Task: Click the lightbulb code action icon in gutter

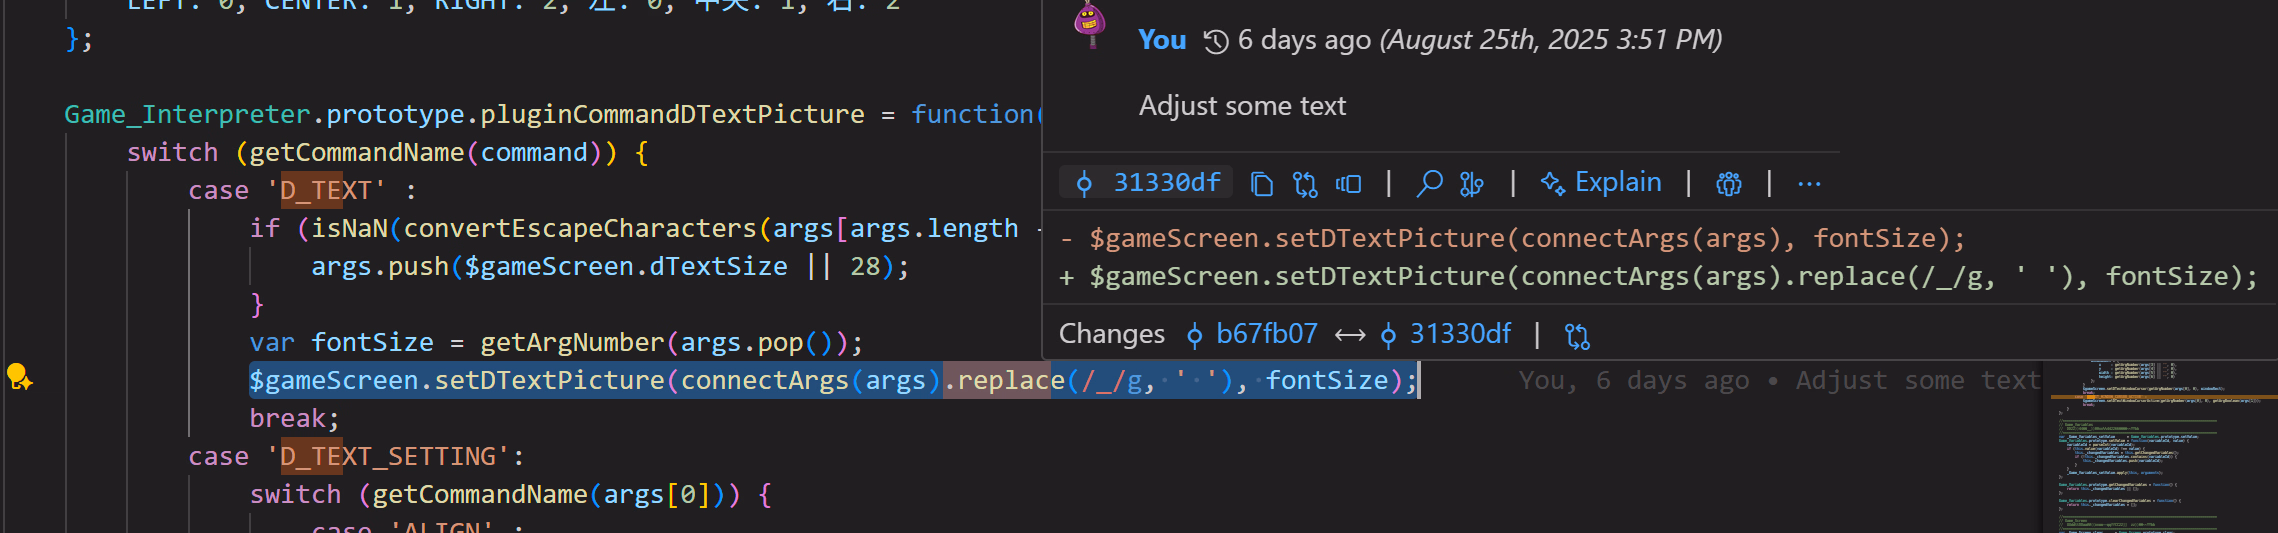Action: click(19, 377)
